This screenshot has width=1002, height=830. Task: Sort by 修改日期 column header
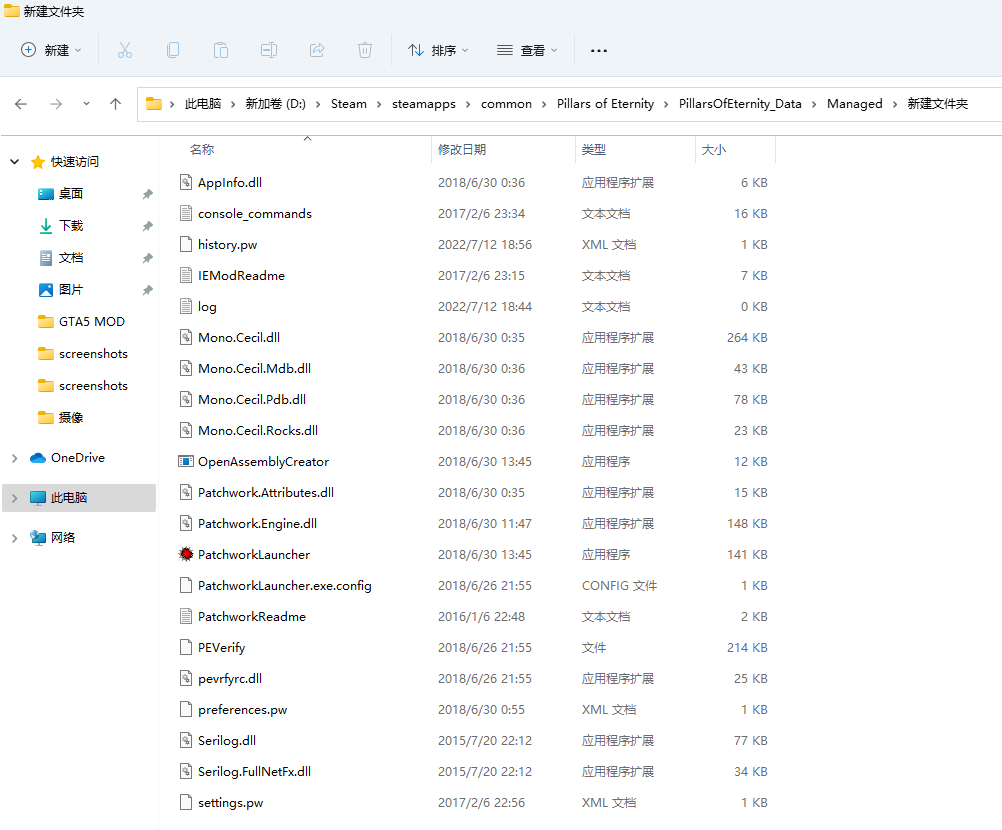click(462, 150)
